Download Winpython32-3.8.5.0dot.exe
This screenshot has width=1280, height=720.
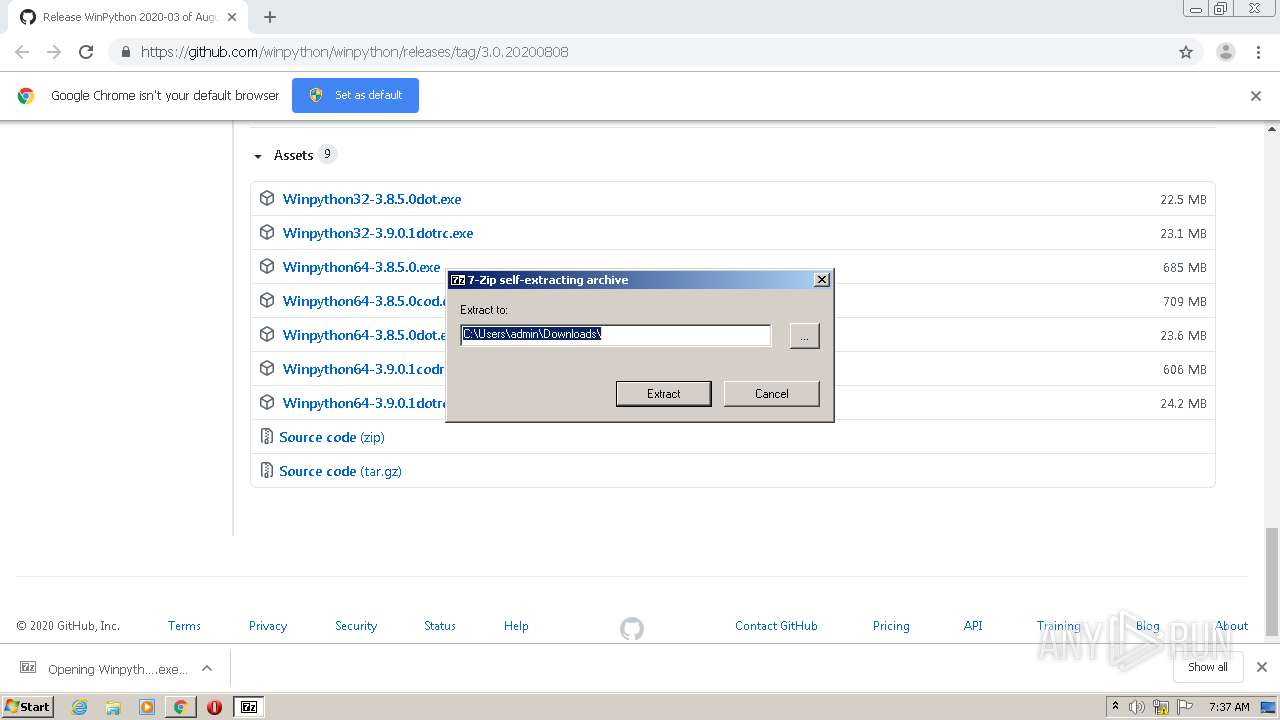372,199
